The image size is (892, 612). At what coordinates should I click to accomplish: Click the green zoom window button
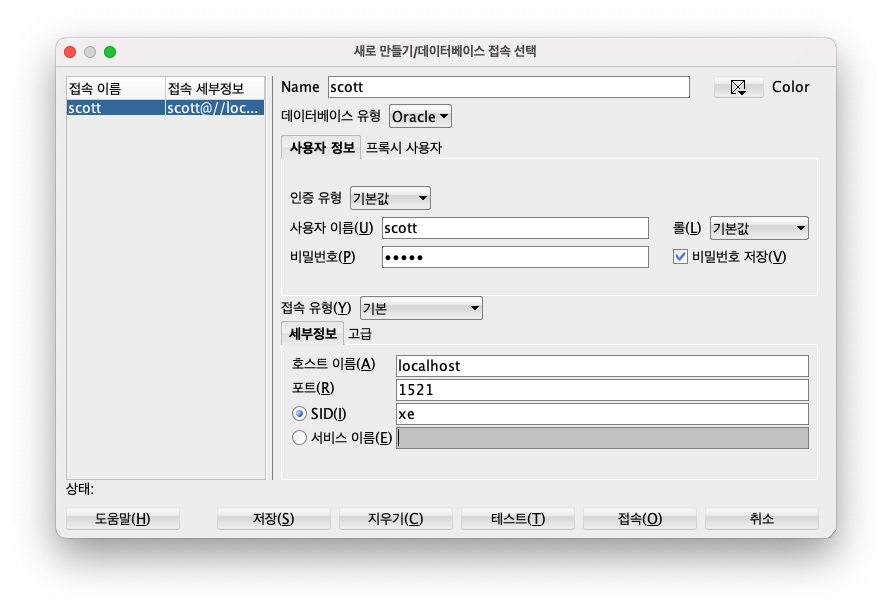[x=110, y=52]
